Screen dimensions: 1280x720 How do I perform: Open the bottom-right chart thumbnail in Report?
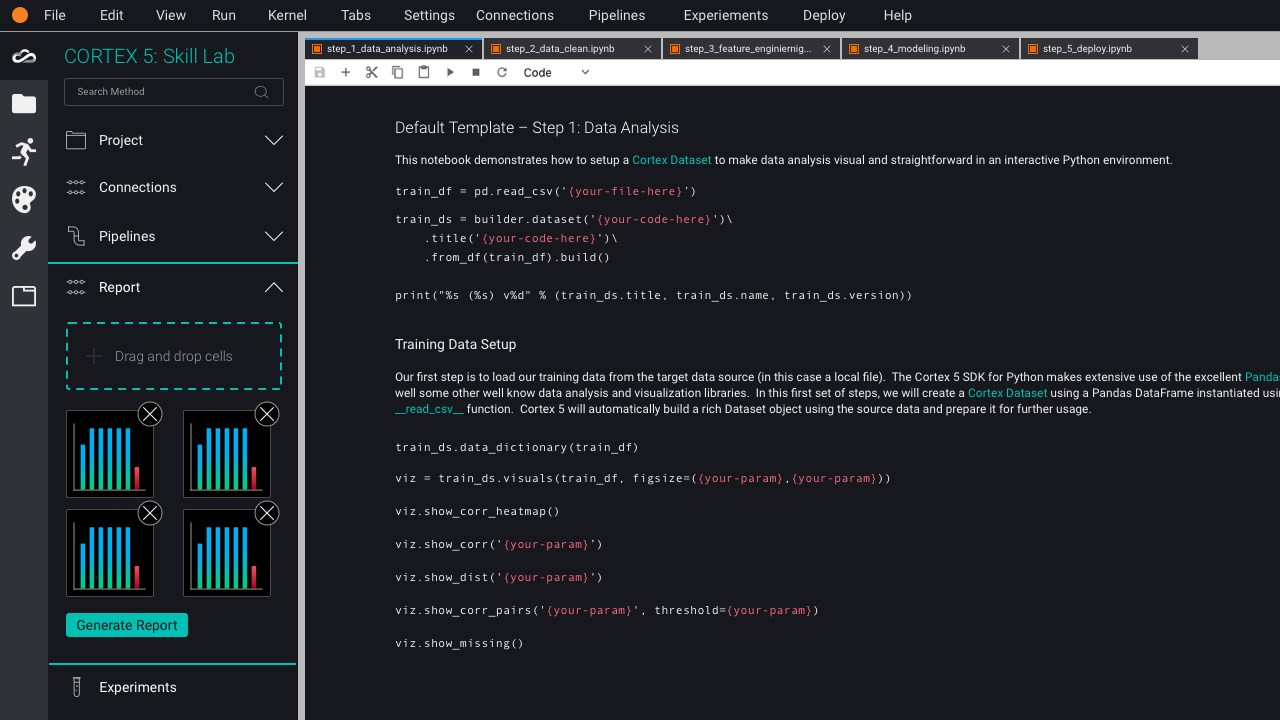point(227,553)
